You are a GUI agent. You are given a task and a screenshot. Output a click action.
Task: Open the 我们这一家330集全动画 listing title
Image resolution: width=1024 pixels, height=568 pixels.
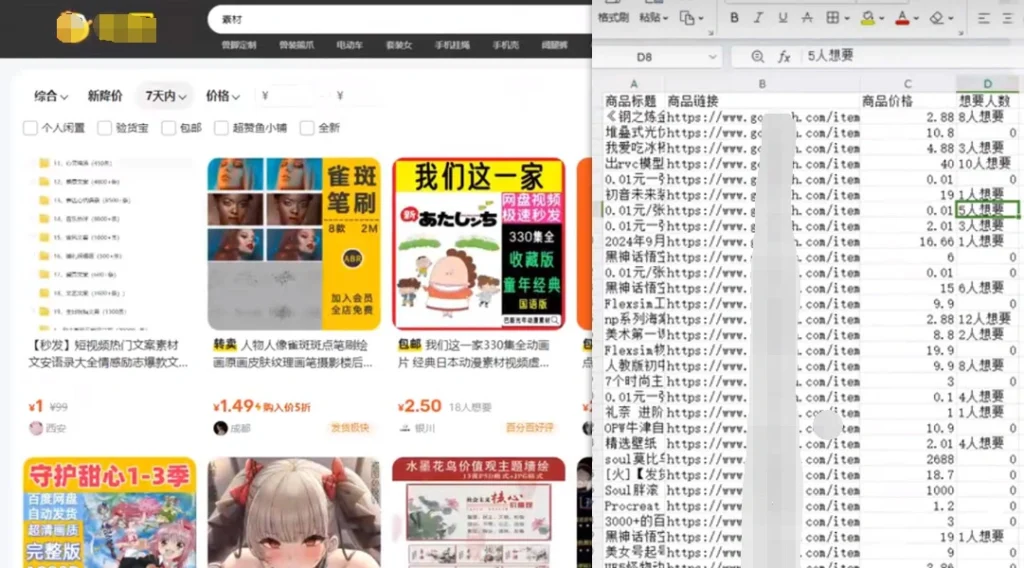pyautogui.click(x=473, y=353)
